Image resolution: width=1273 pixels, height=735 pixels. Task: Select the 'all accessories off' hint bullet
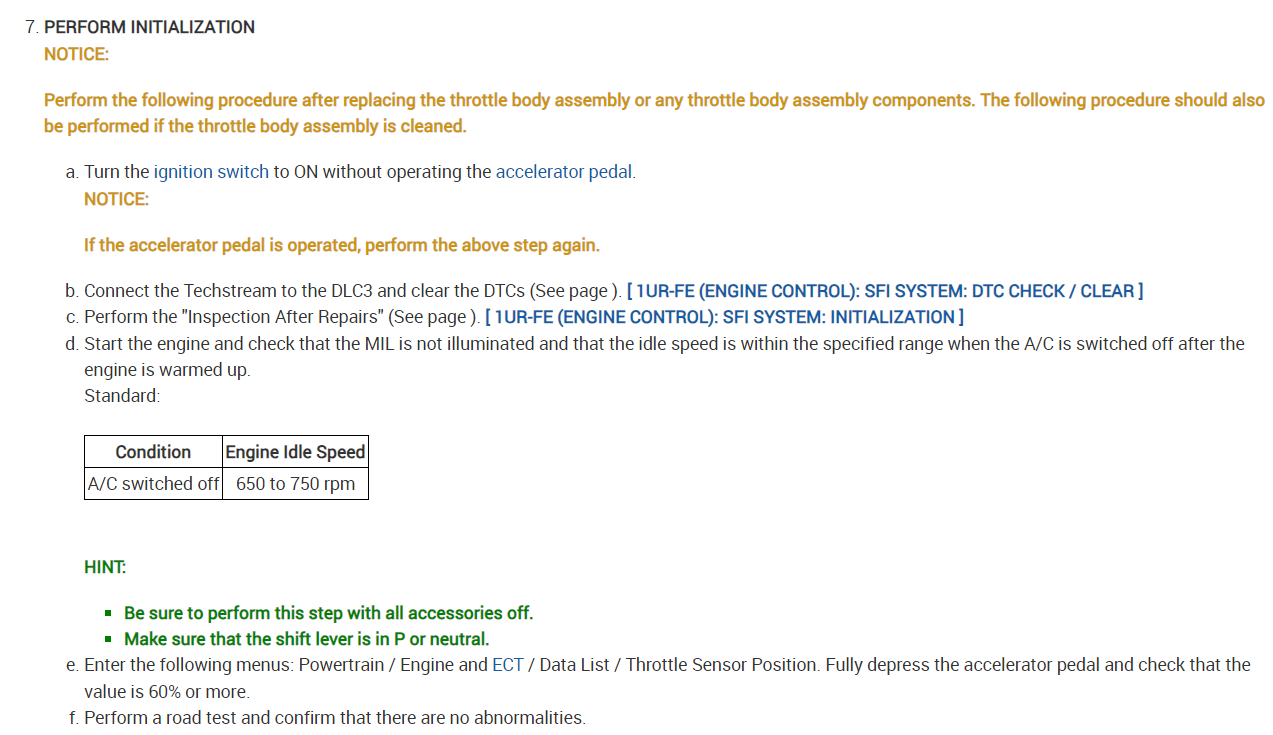(328, 613)
